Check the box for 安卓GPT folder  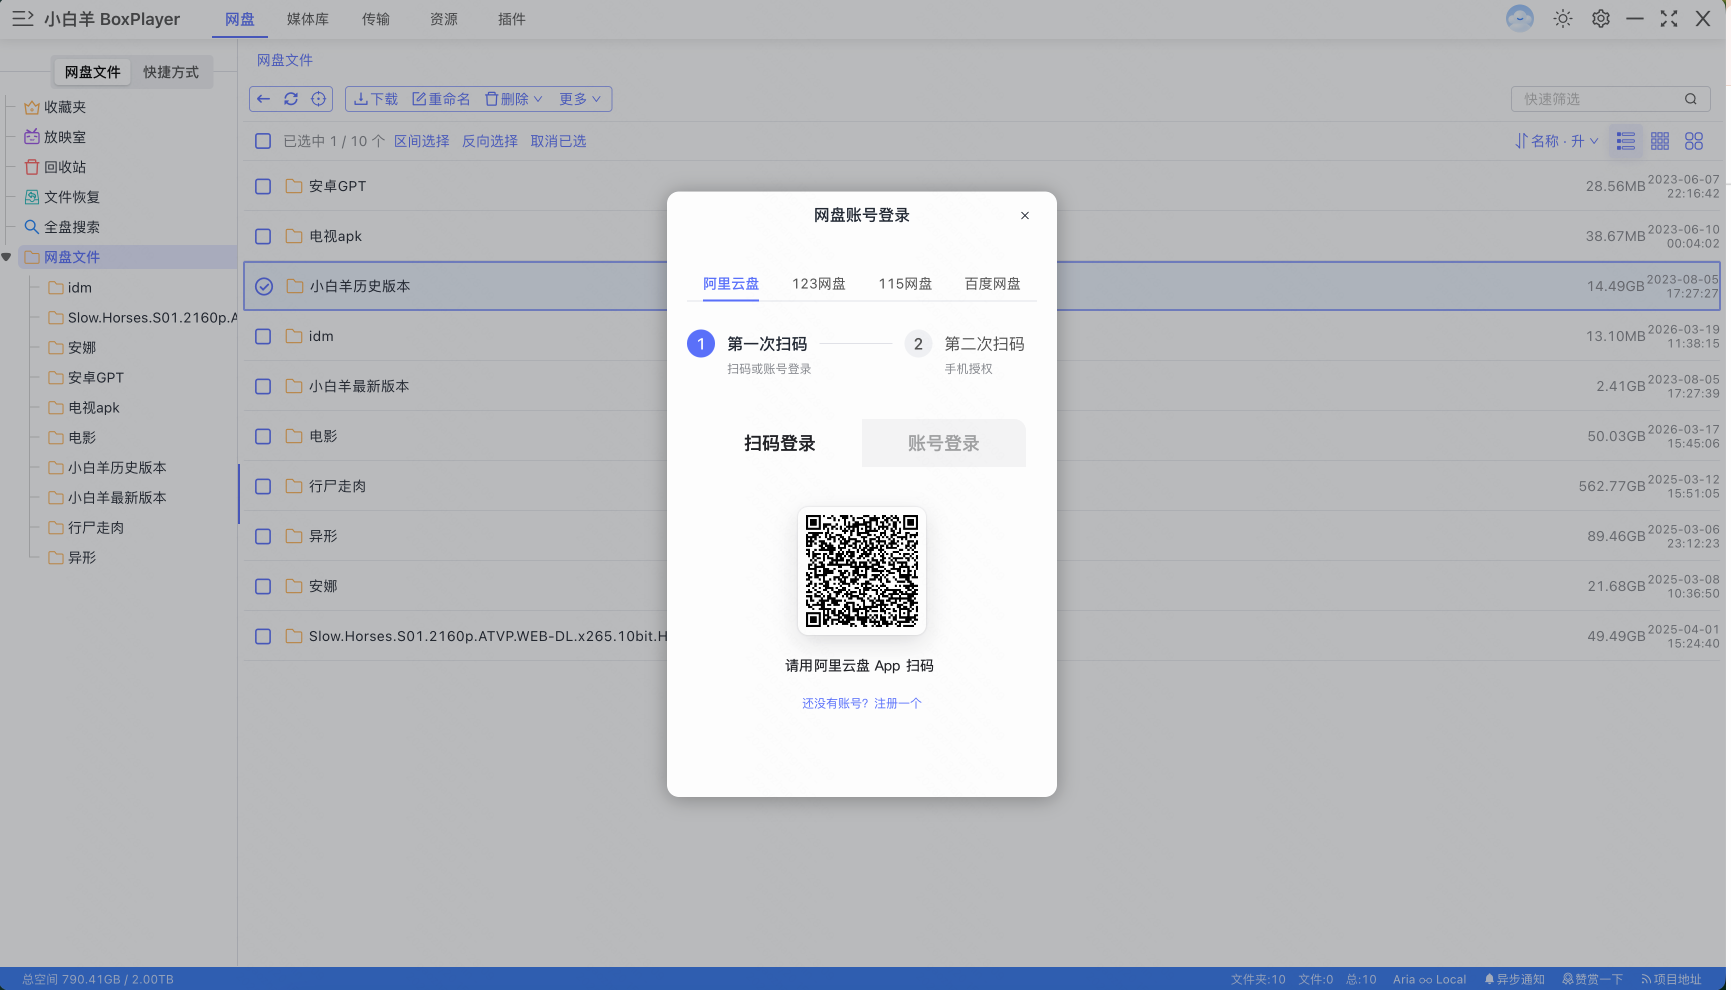point(263,186)
